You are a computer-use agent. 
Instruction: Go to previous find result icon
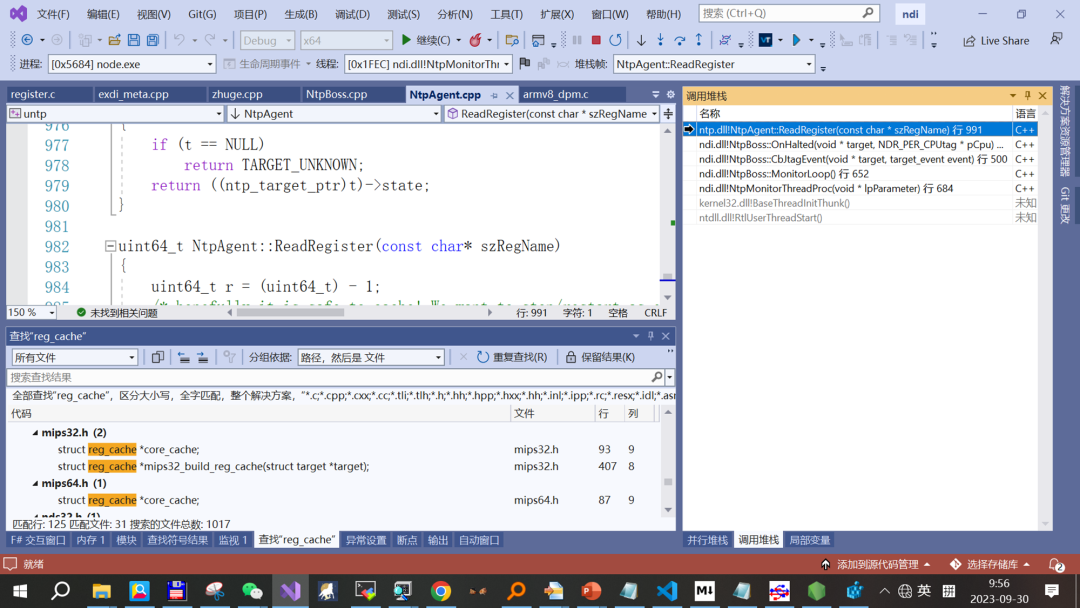[183, 357]
